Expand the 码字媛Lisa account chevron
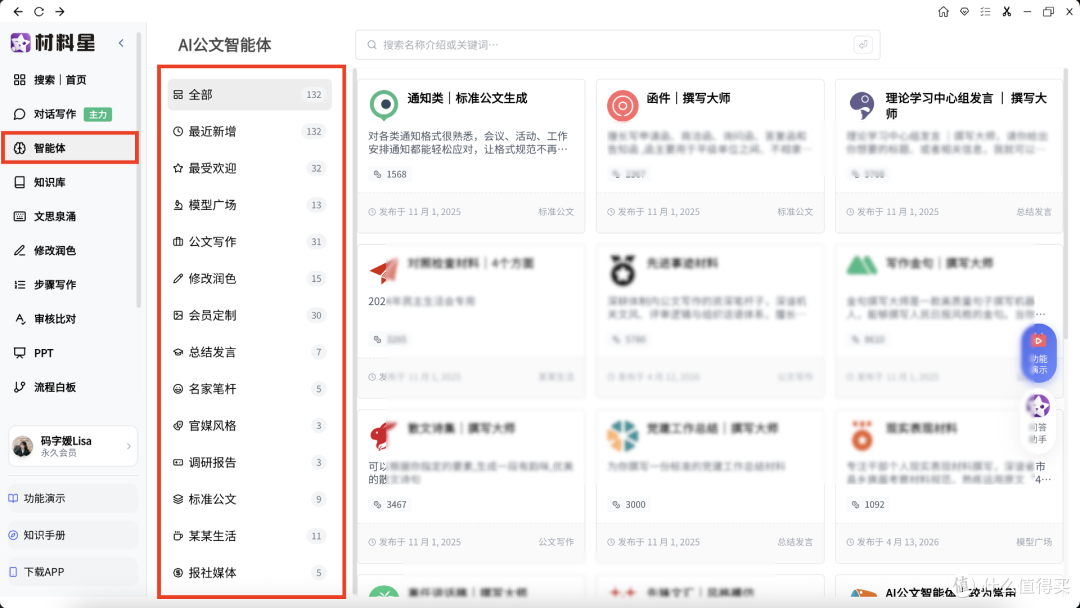The width and height of the screenshot is (1080, 608). click(x=129, y=446)
